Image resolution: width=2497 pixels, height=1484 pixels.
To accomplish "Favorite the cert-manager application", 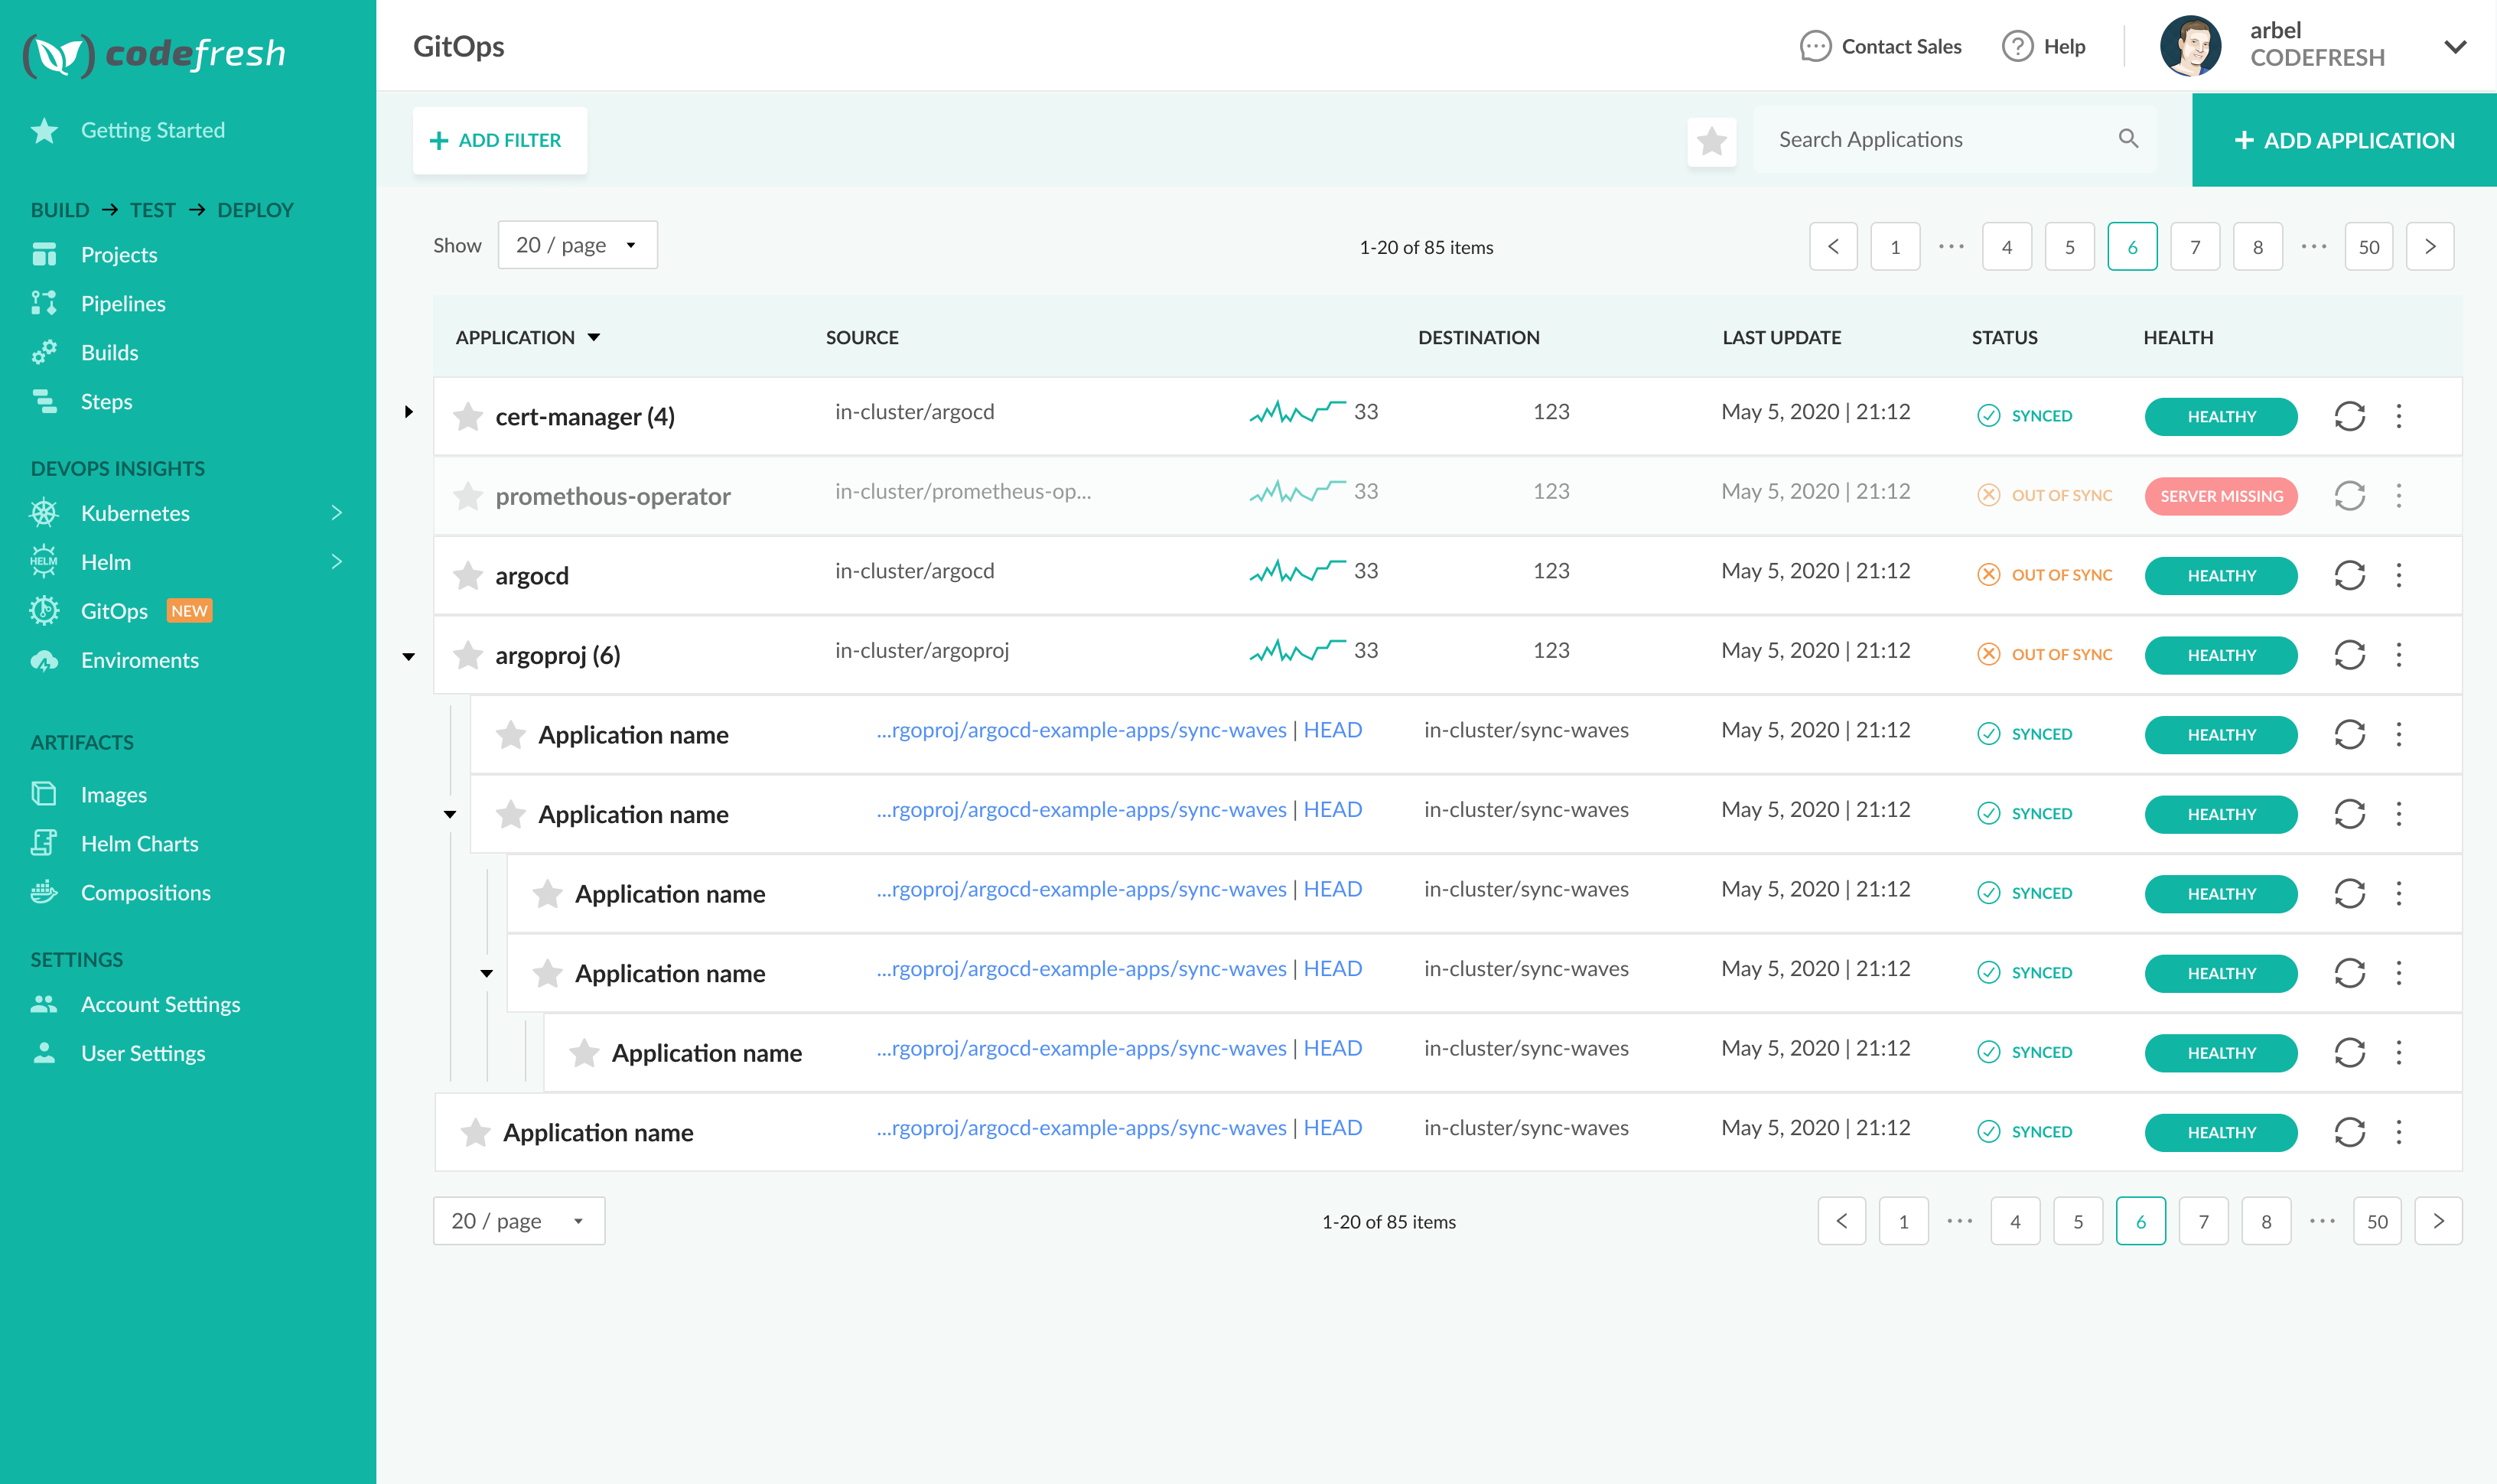I will point(467,415).
